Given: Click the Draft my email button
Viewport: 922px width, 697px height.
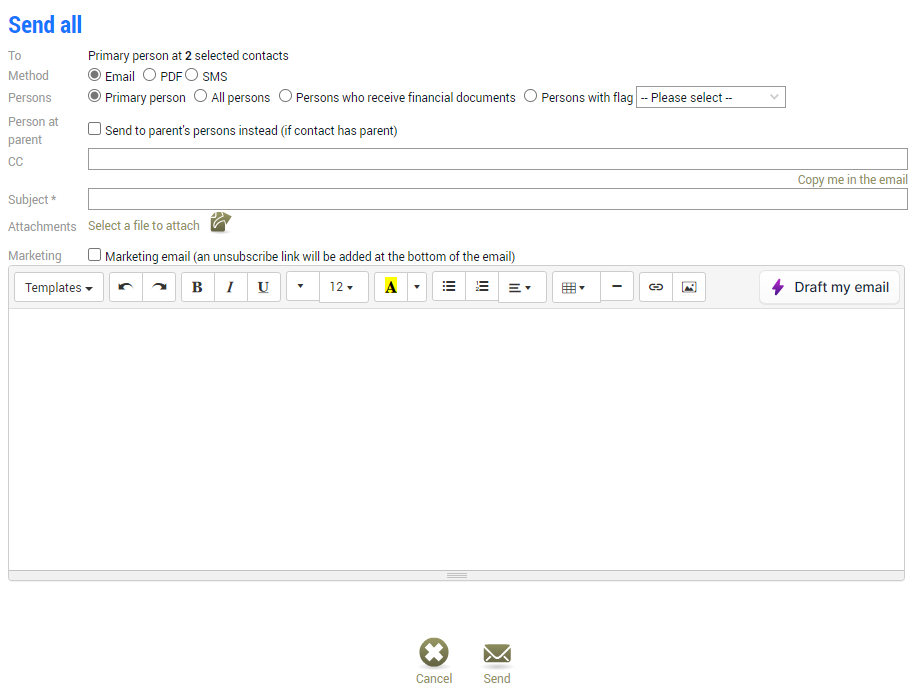Looking at the screenshot, I should pyautogui.click(x=830, y=287).
